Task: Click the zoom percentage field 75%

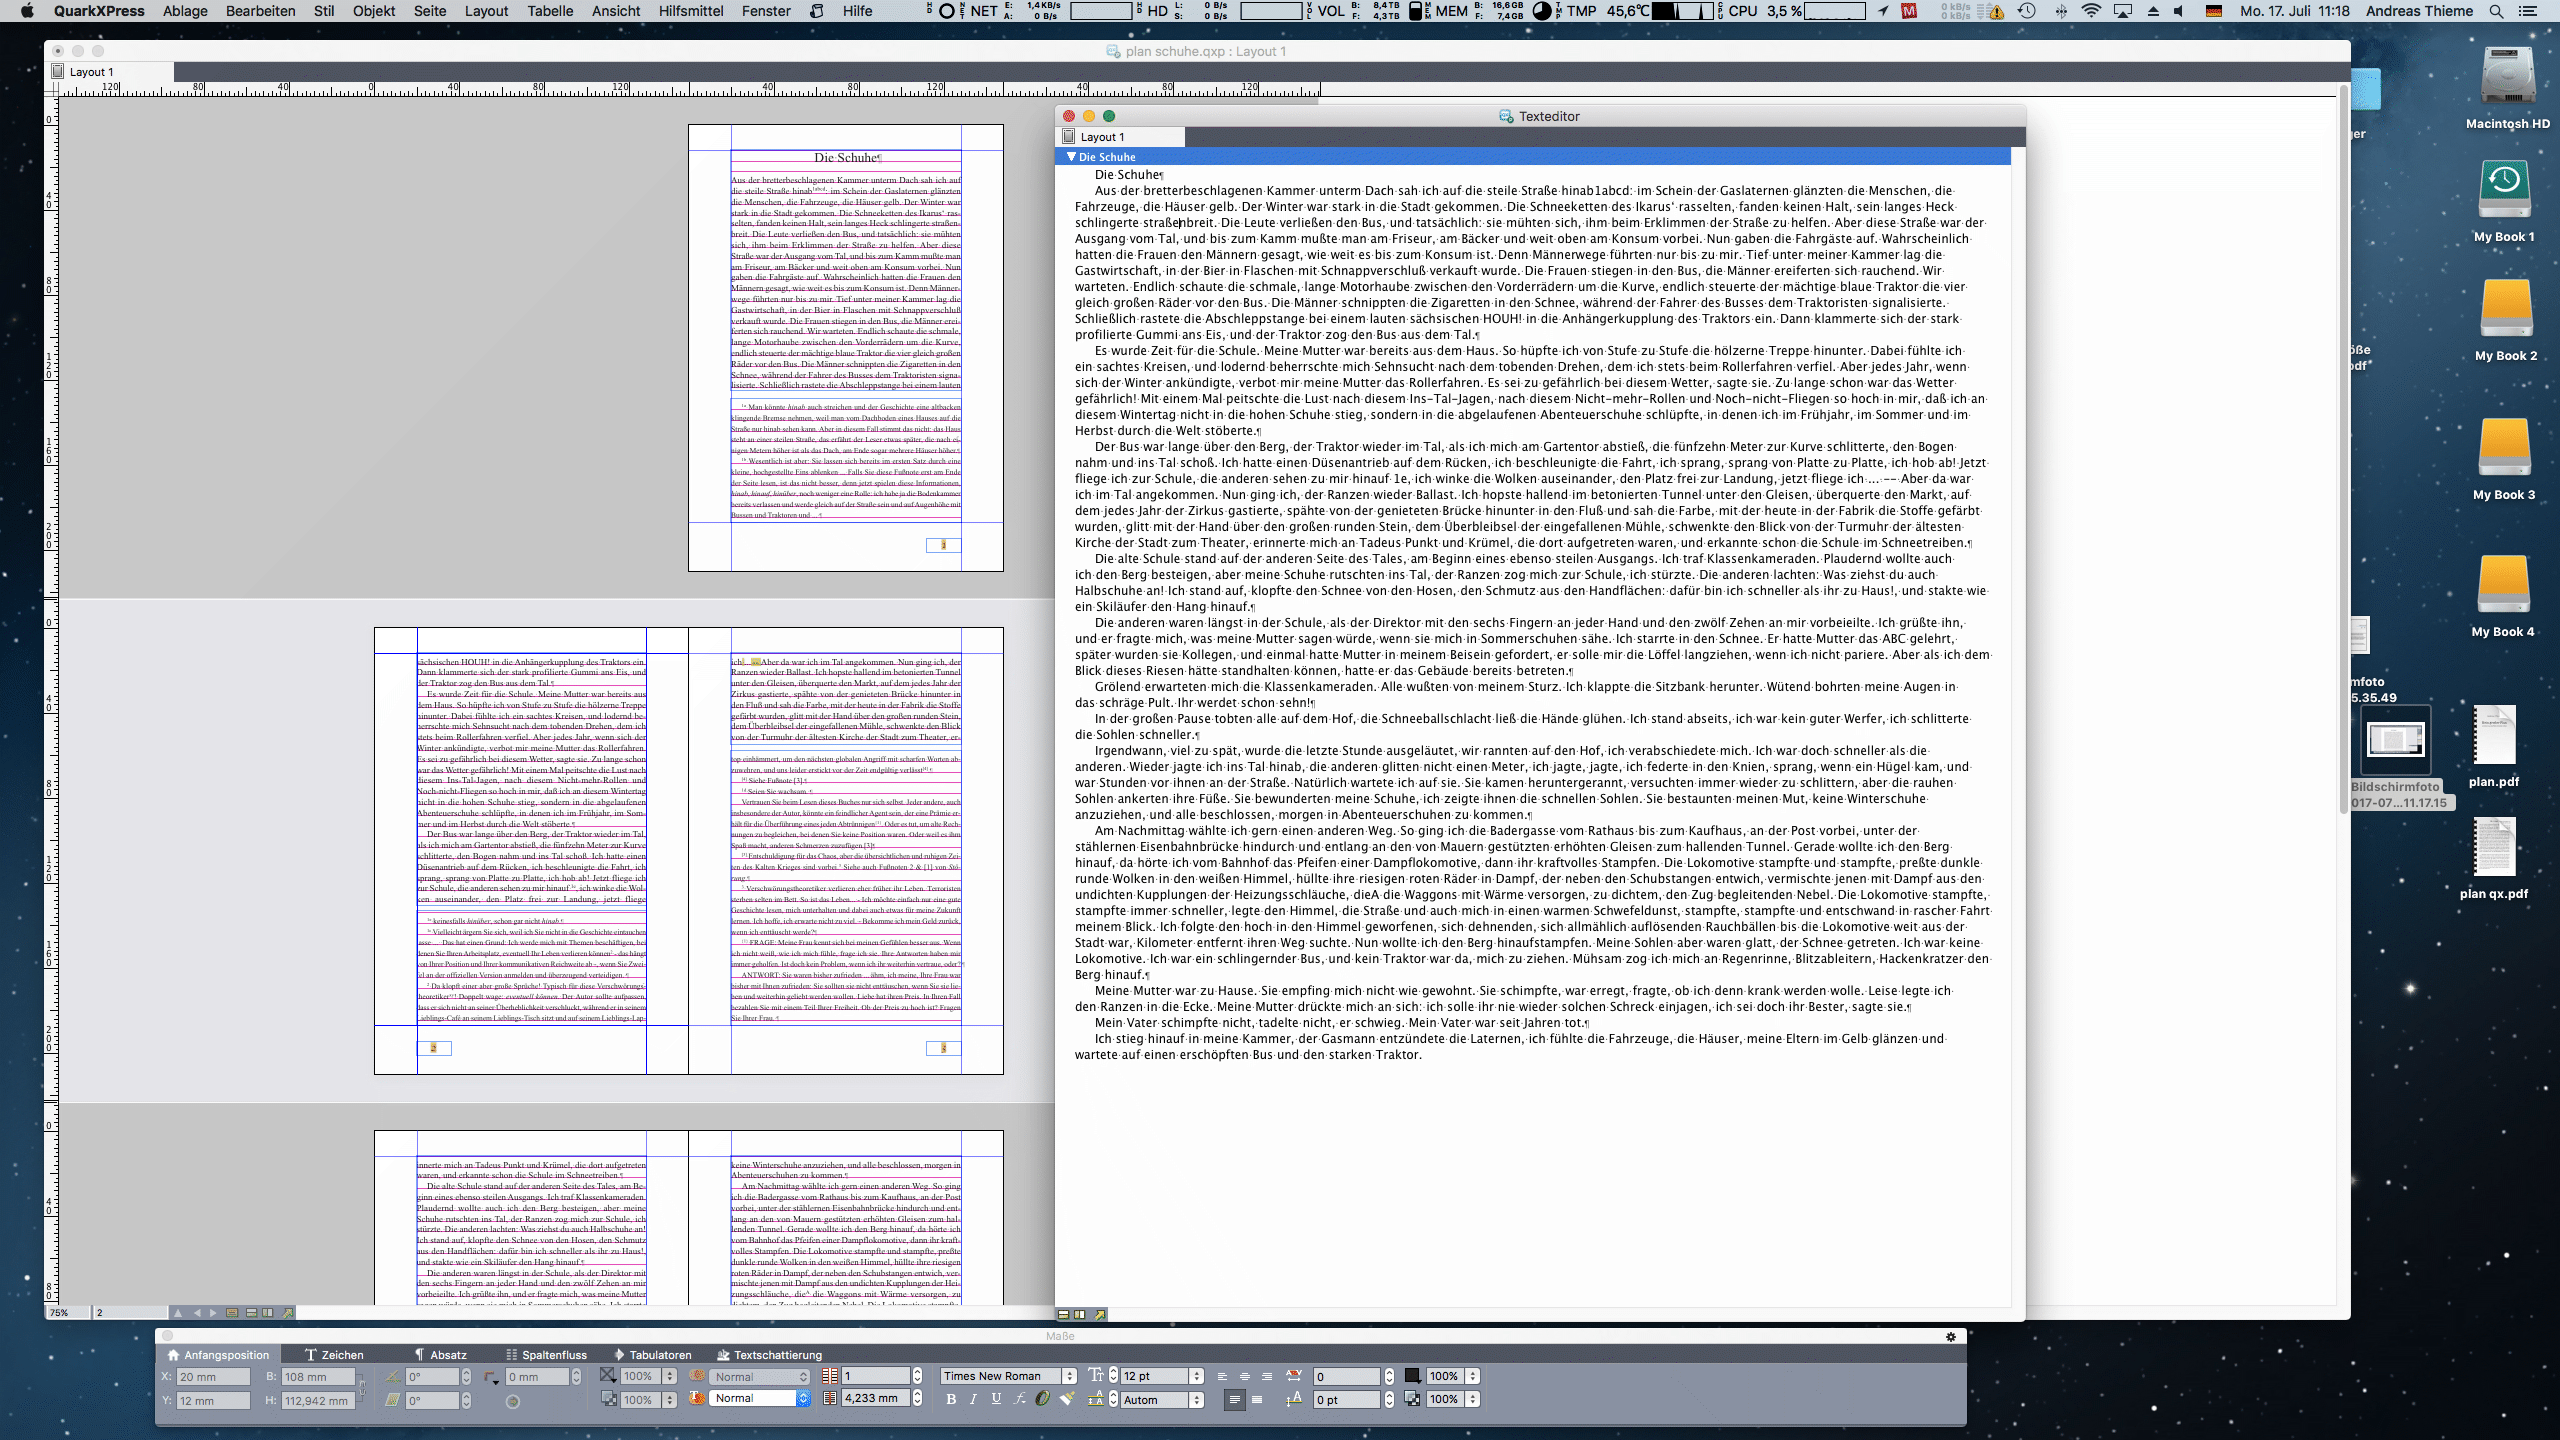Action: (x=67, y=1313)
